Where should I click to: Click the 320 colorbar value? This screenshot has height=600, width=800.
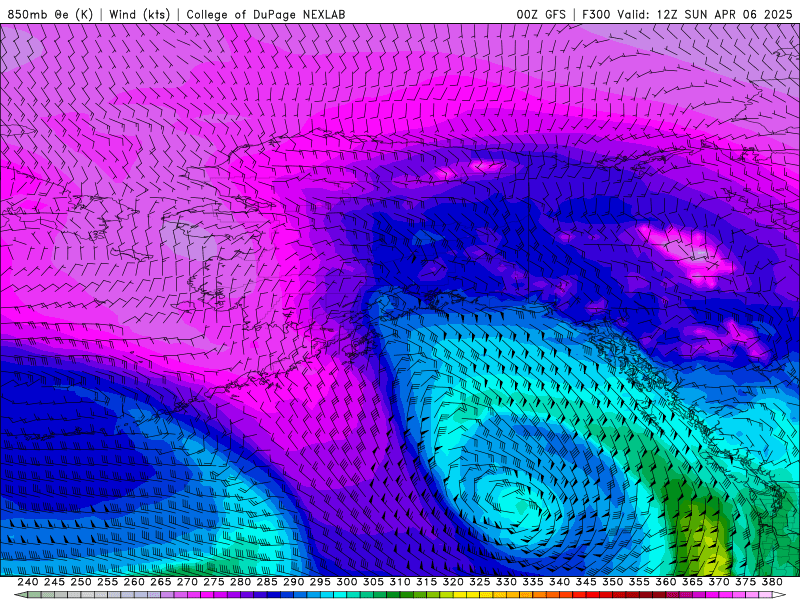coord(453,582)
